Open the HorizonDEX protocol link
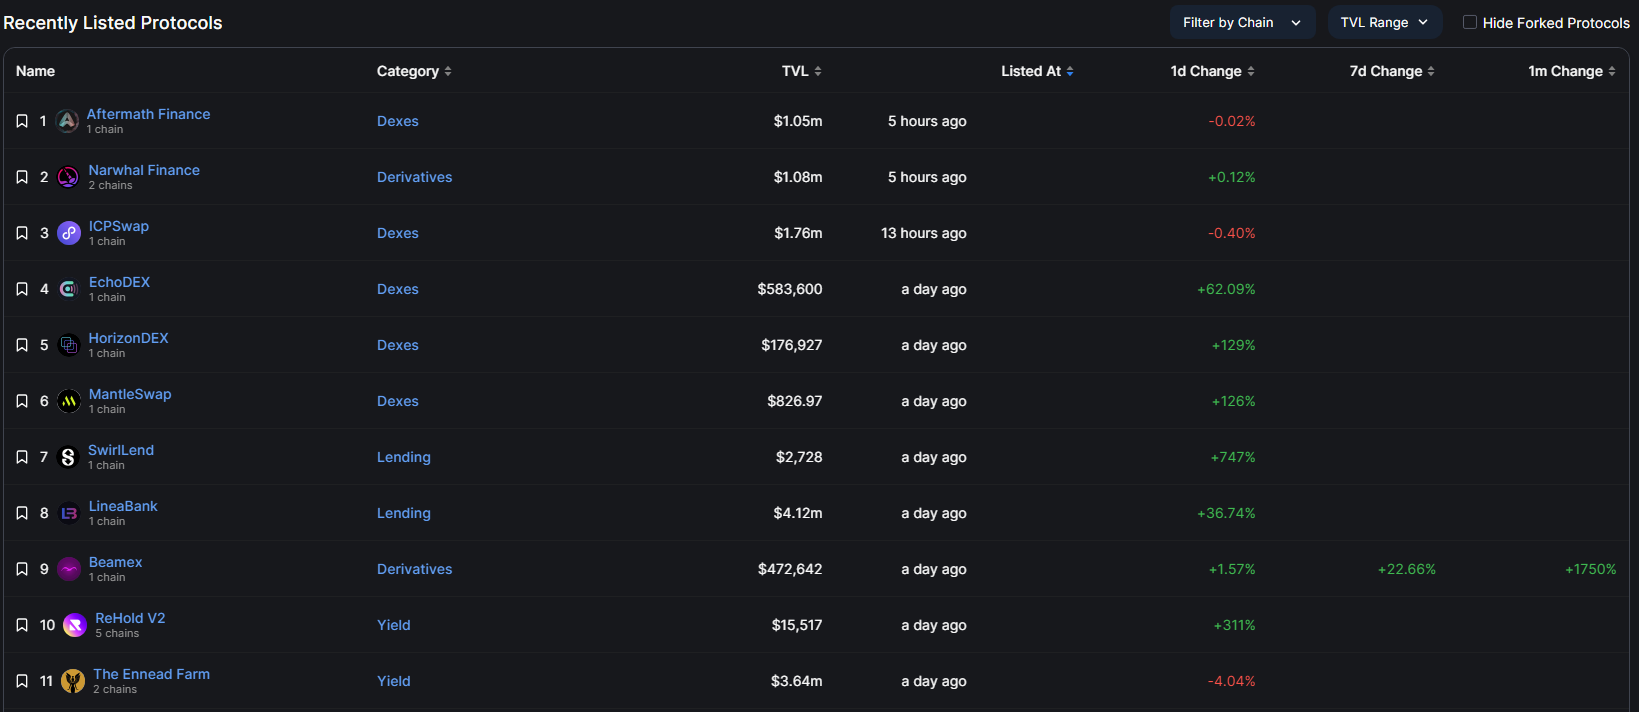 (128, 338)
